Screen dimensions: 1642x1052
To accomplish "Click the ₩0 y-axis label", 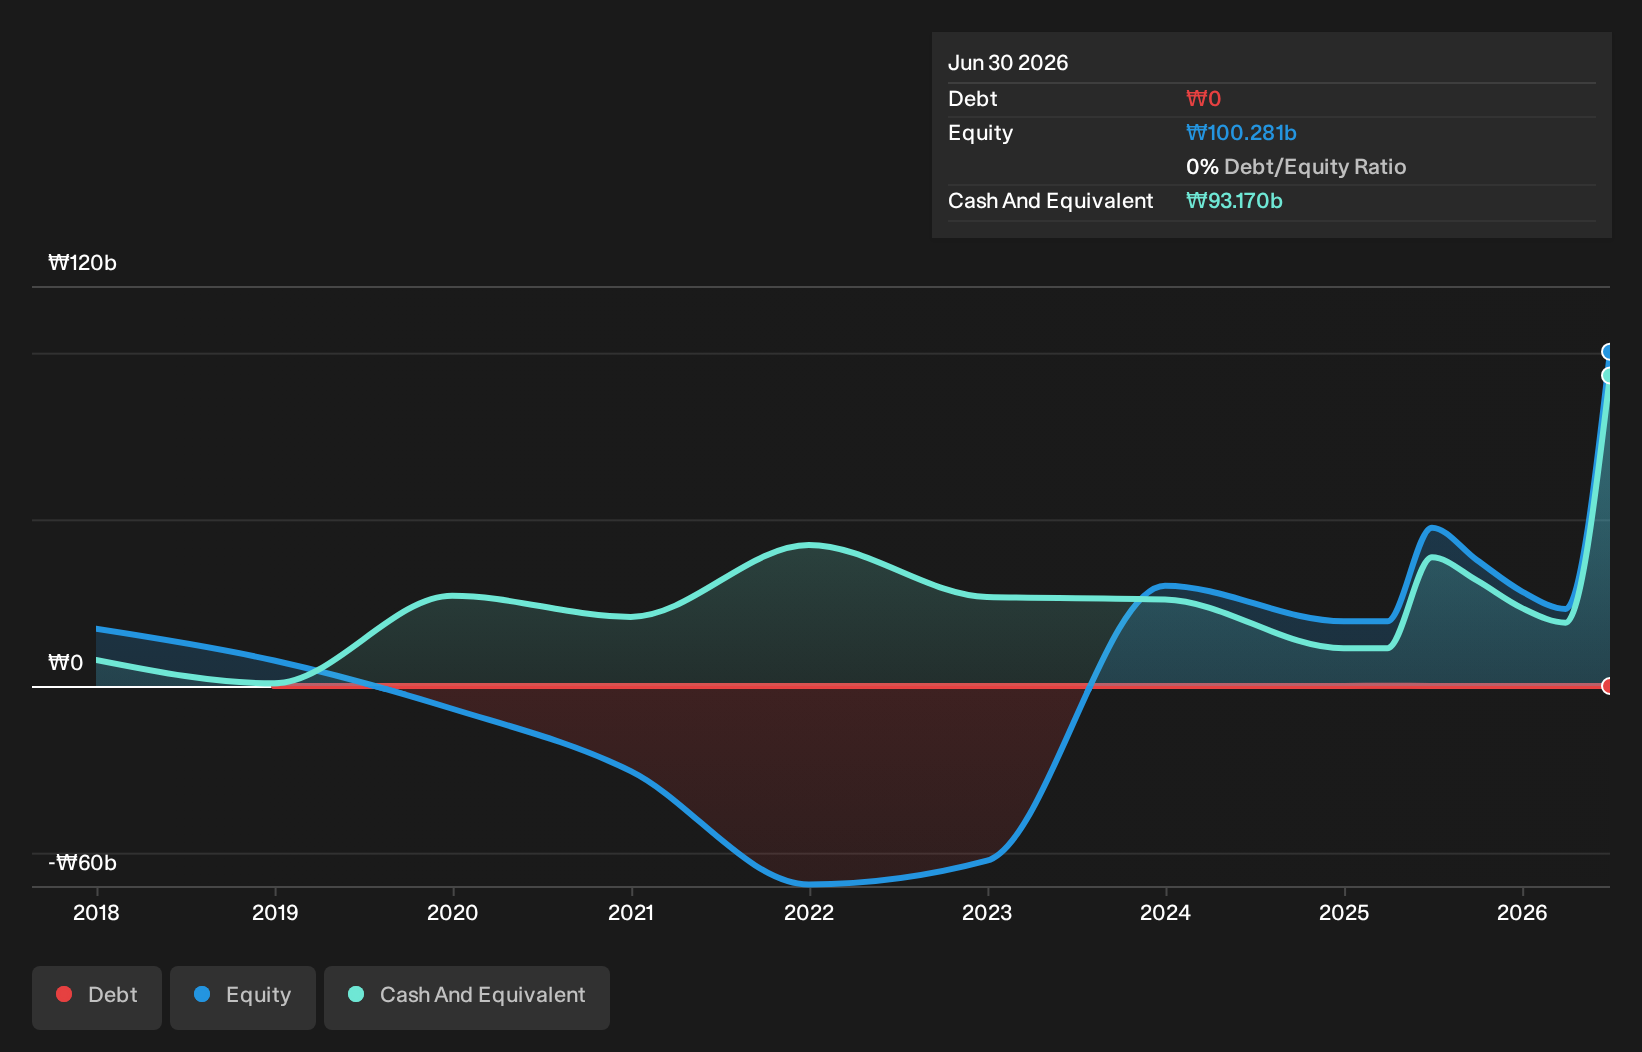I will [x=66, y=663].
